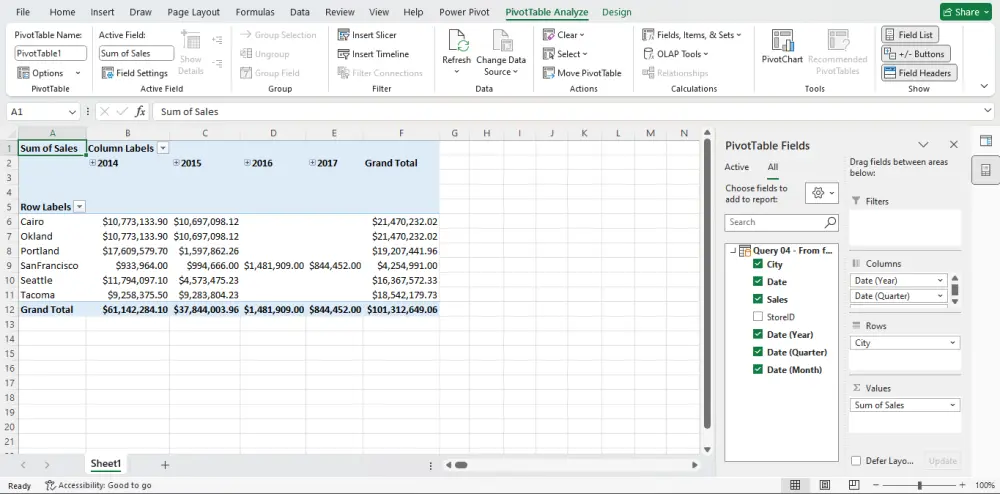Switch to Page Break Preview in status bar
The width and height of the screenshot is (1000, 494).
854,485
